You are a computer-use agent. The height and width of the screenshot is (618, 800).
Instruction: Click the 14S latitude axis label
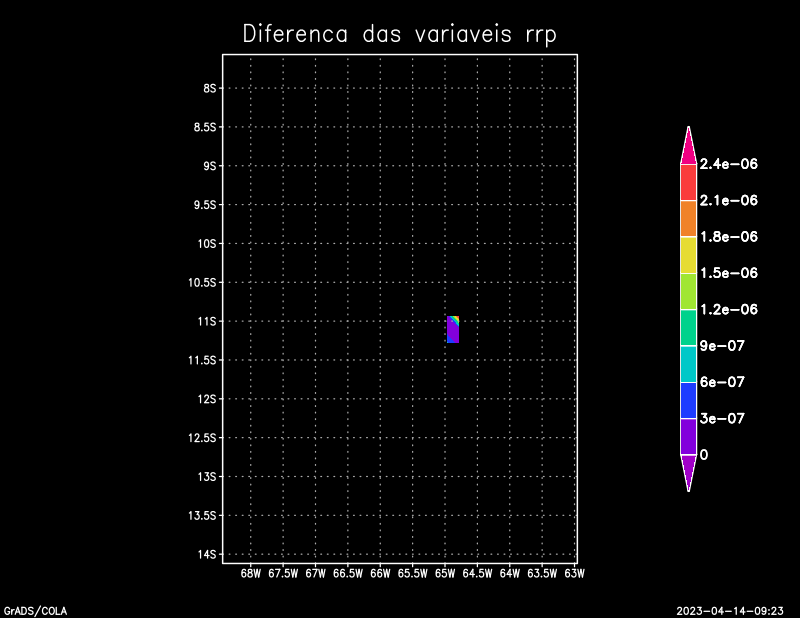207,554
